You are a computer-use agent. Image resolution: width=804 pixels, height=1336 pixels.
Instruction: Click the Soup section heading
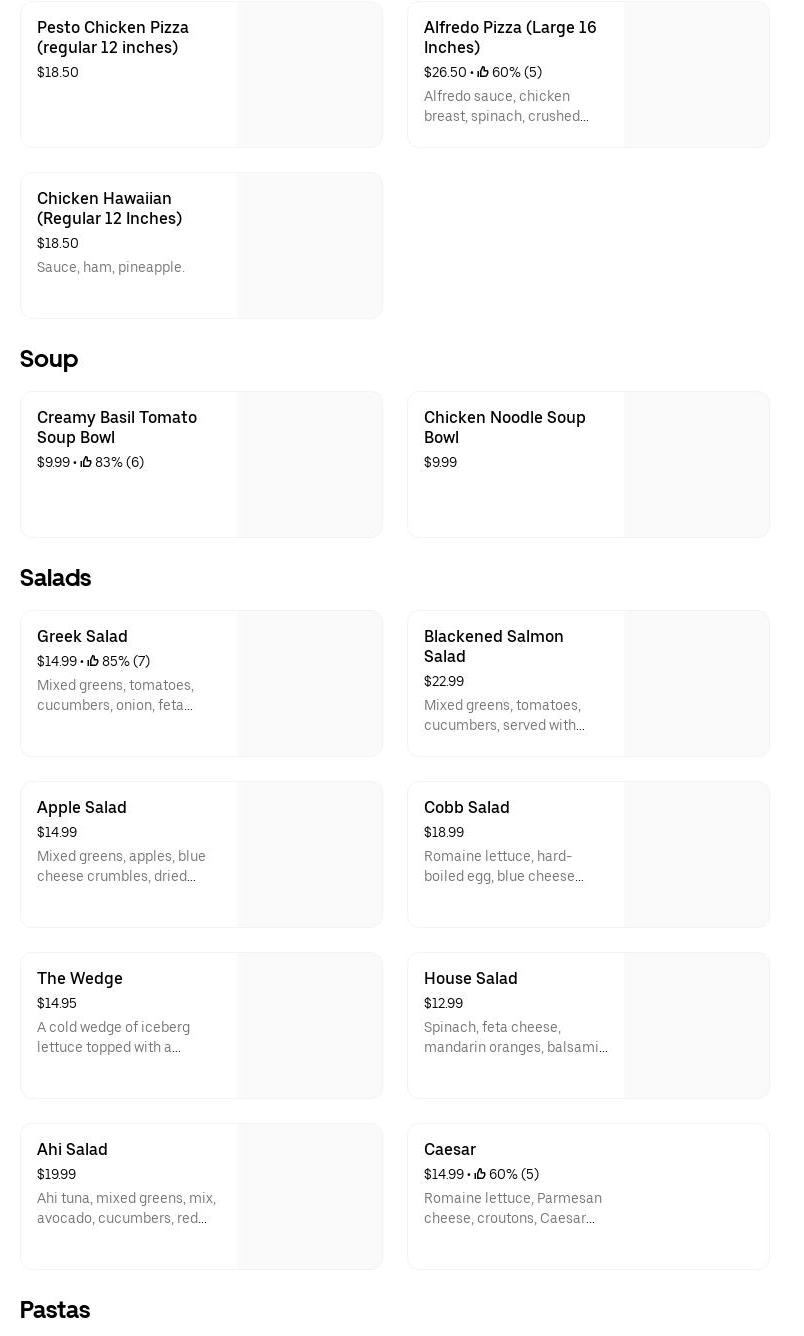click(49, 359)
